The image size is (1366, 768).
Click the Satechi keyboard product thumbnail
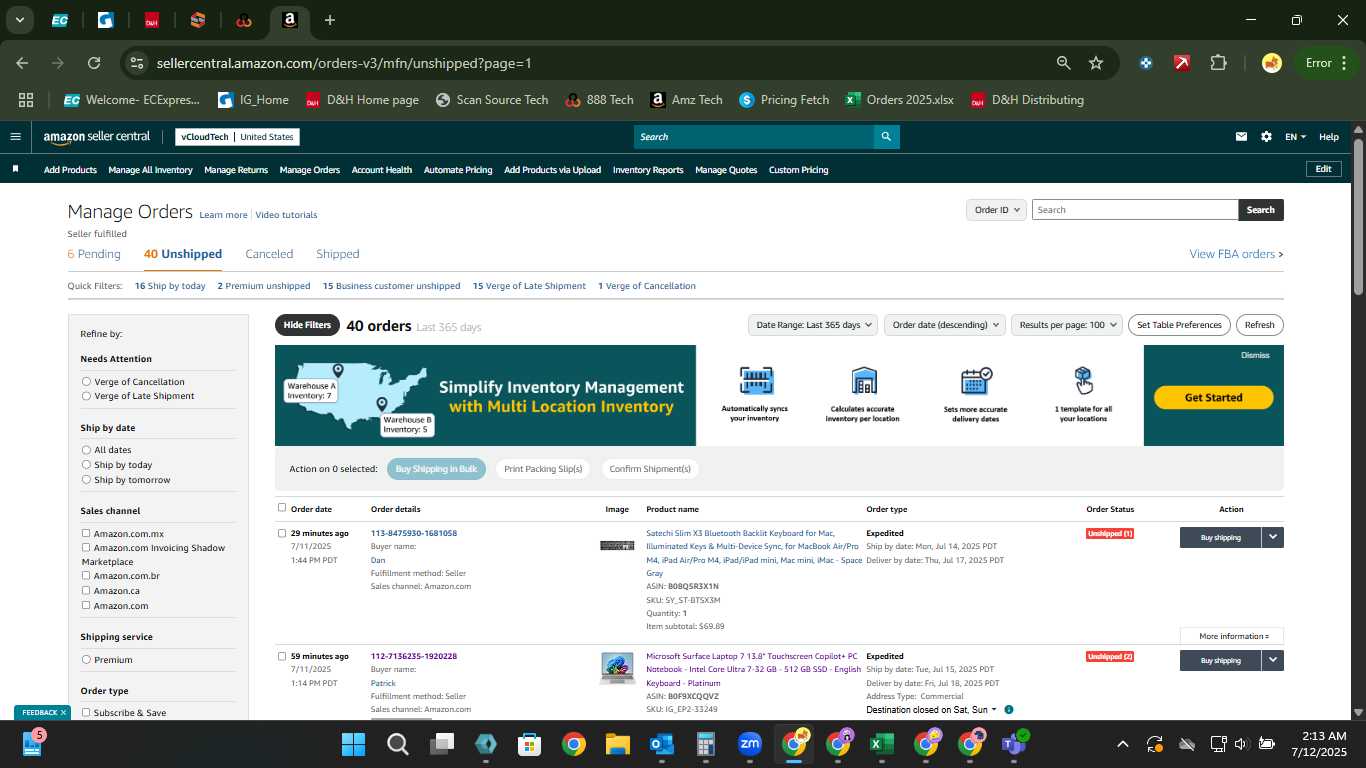click(x=617, y=545)
